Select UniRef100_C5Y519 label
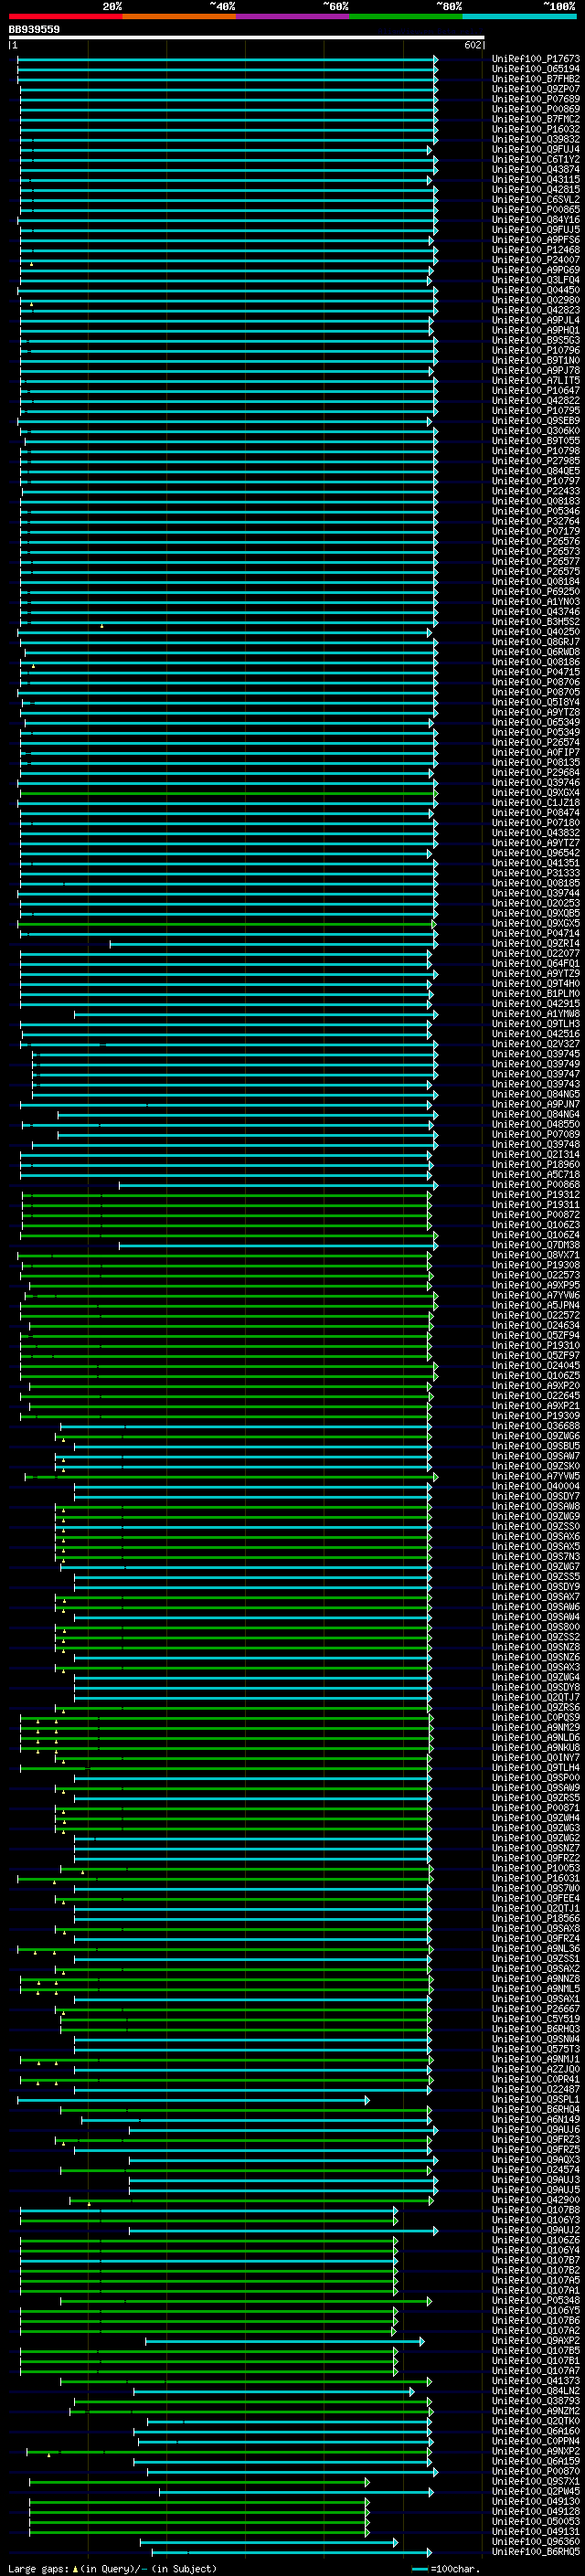The height and width of the screenshot is (2576, 585). 536,2019
